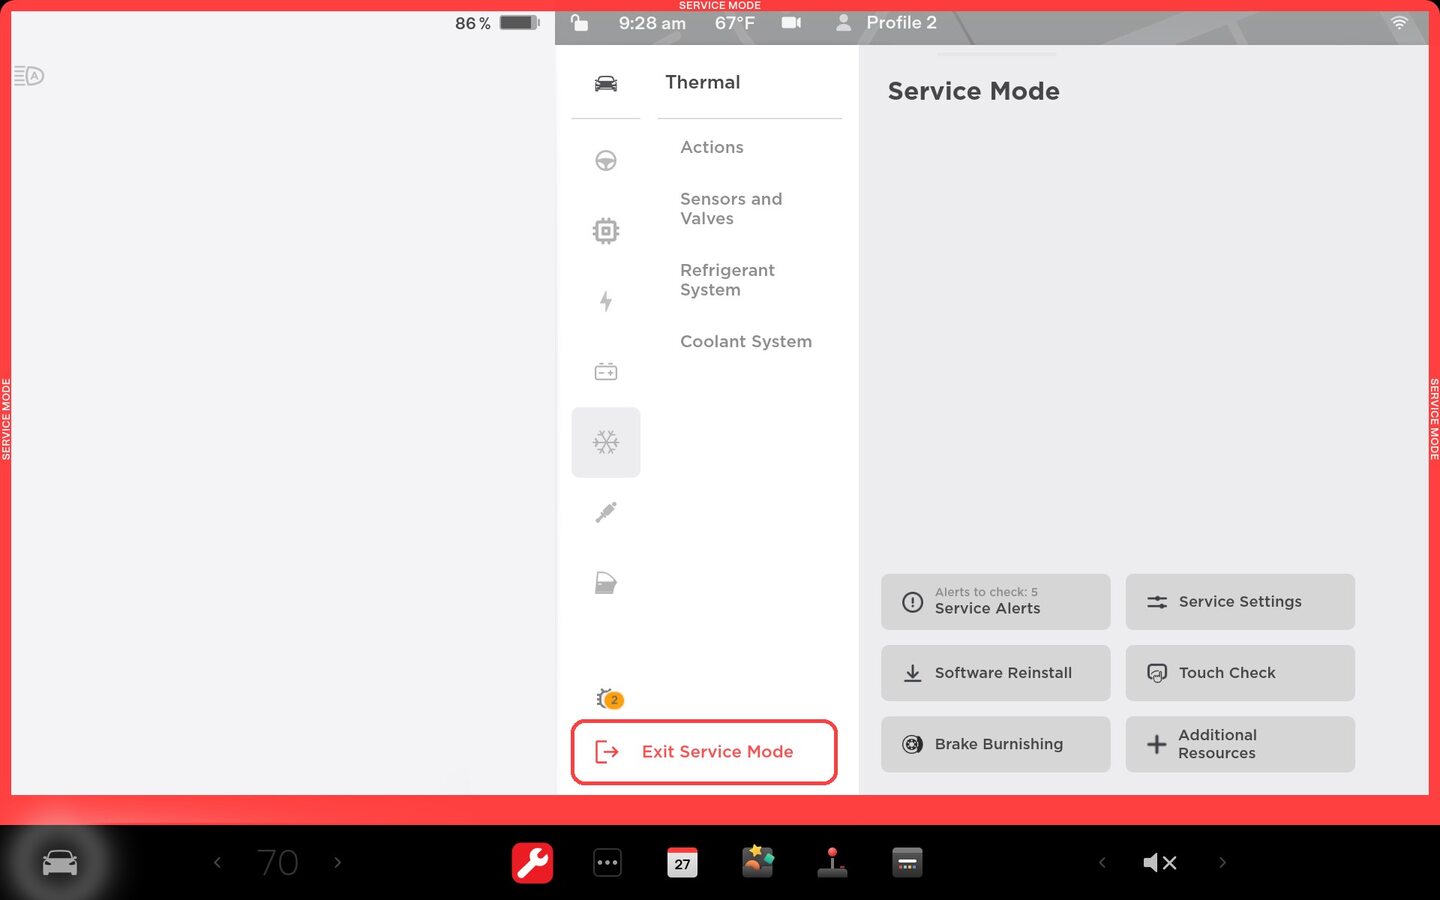This screenshot has width=1440, height=900.
Task: Click the red wrench Service app icon
Action: 532,862
